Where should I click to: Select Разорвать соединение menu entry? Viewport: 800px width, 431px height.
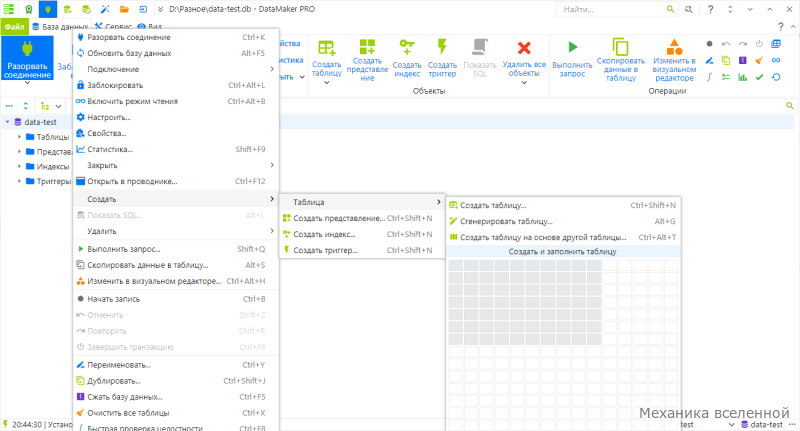coord(177,37)
